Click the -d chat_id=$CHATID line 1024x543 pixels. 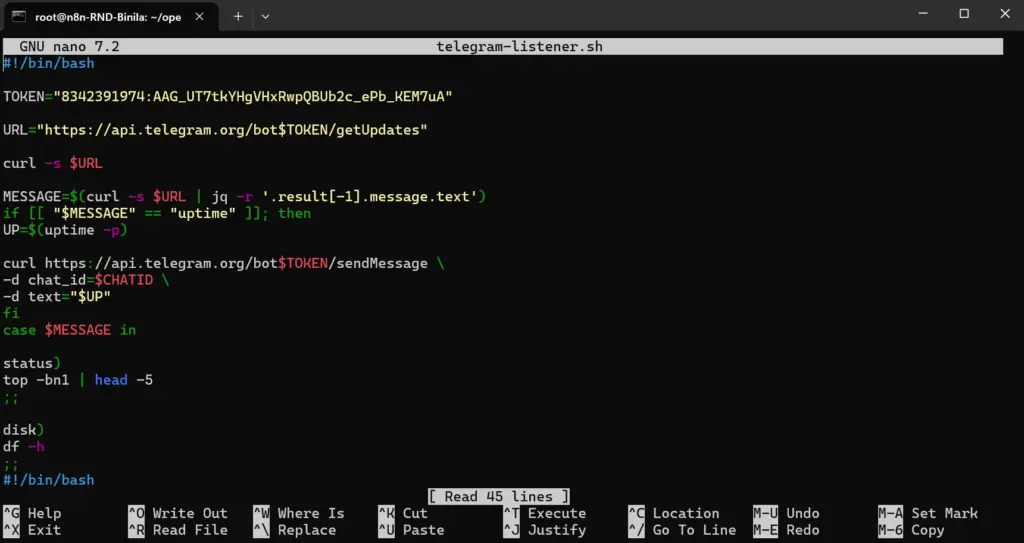click(86, 280)
